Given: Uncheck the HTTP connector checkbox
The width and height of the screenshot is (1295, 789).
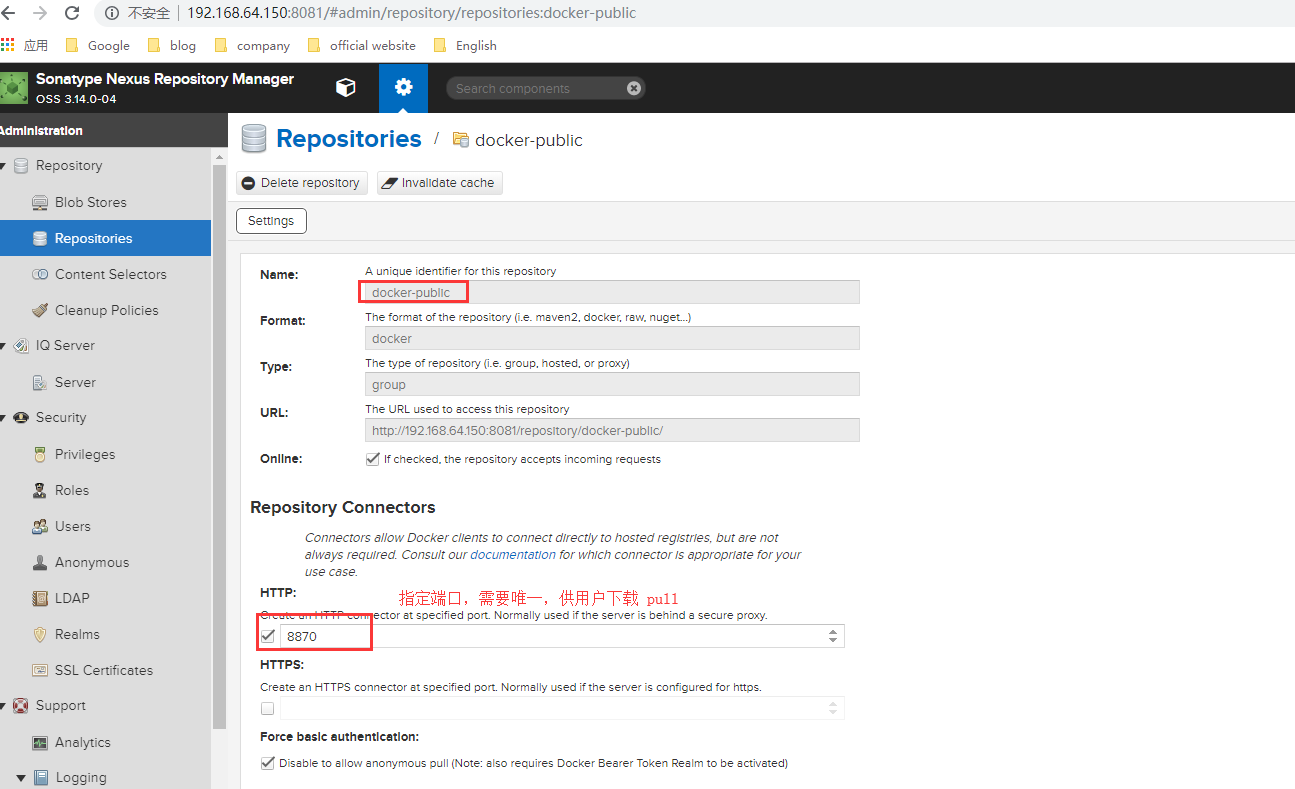Looking at the screenshot, I should pyautogui.click(x=268, y=636).
